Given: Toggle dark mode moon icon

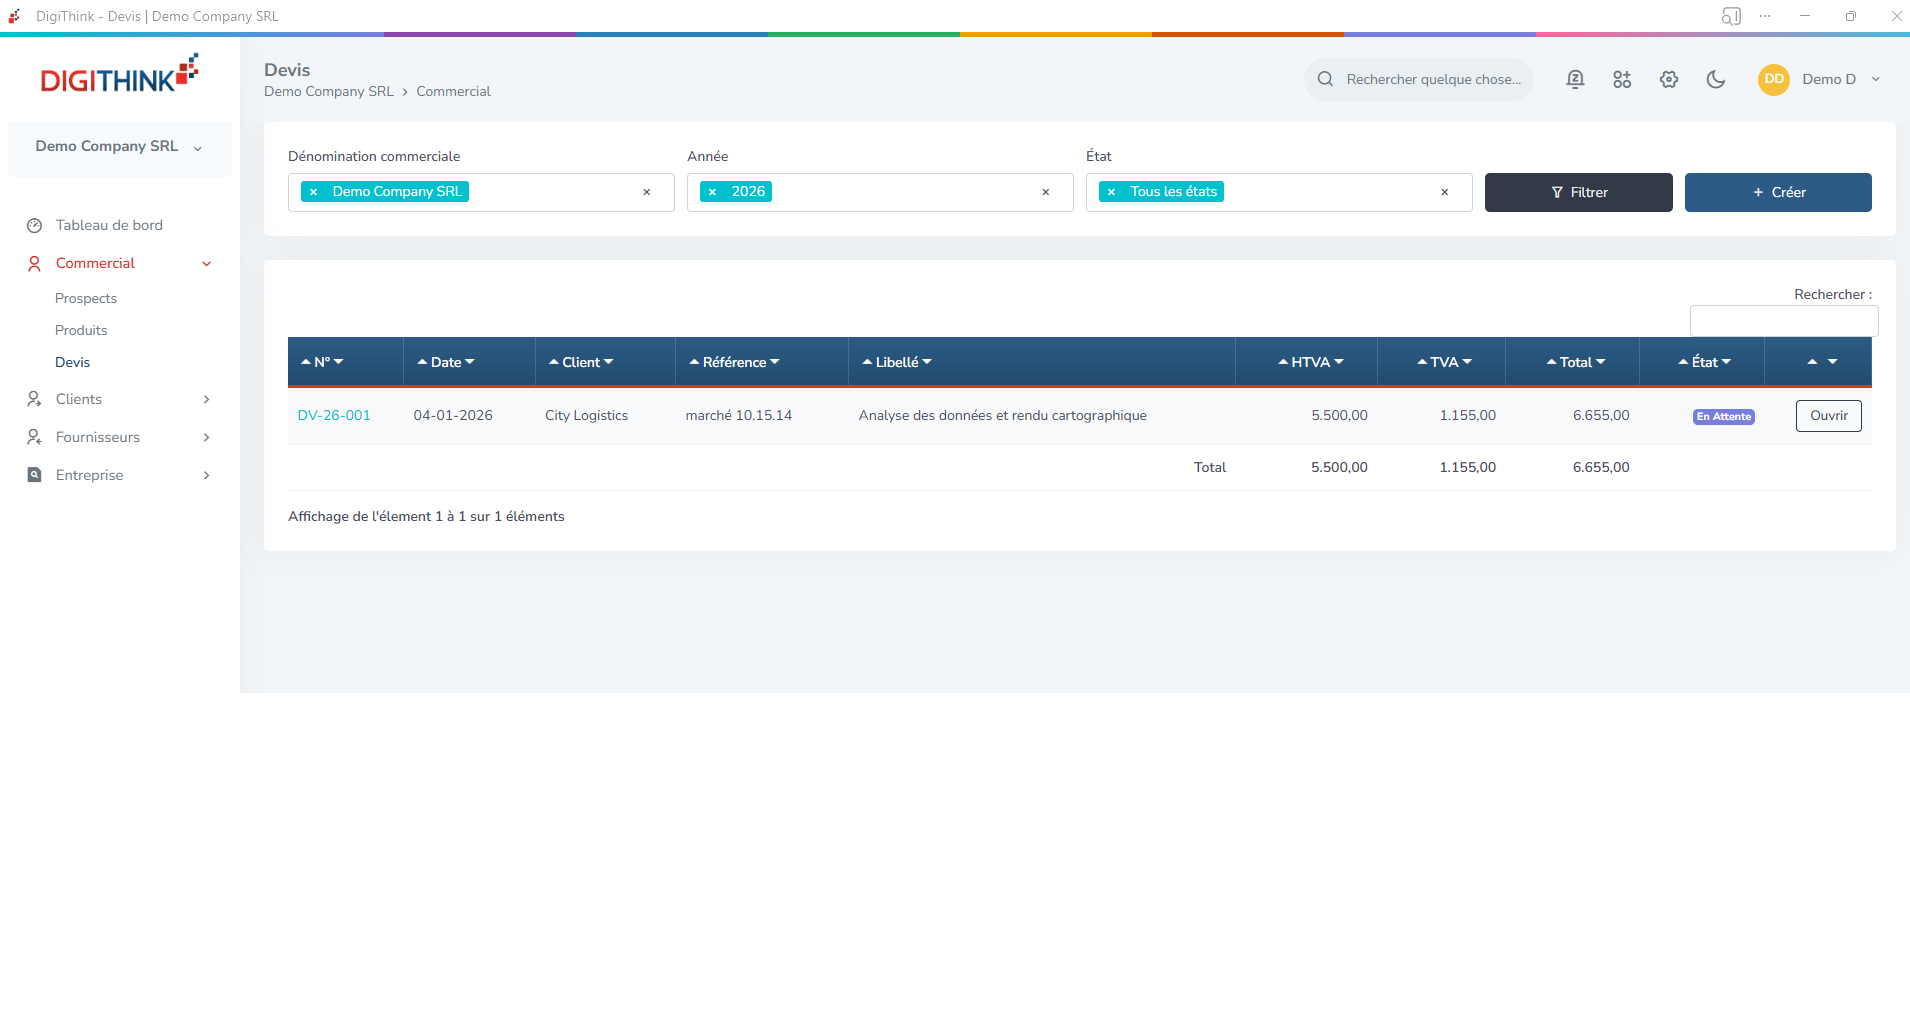Looking at the screenshot, I should pyautogui.click(x=1716, y=80).
